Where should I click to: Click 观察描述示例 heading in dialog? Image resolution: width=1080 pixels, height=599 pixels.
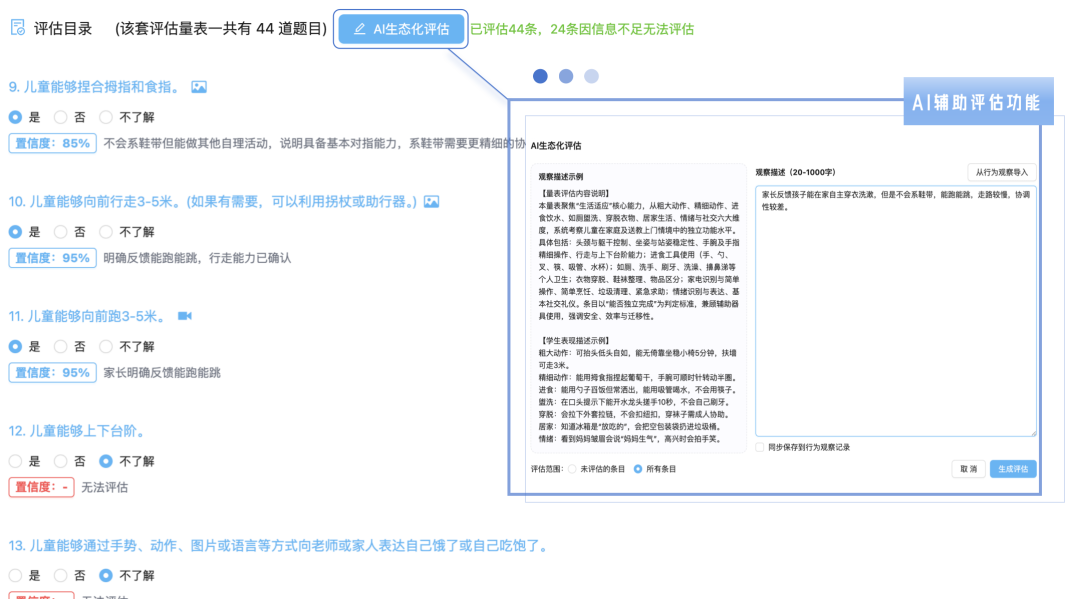click(561, 177)
